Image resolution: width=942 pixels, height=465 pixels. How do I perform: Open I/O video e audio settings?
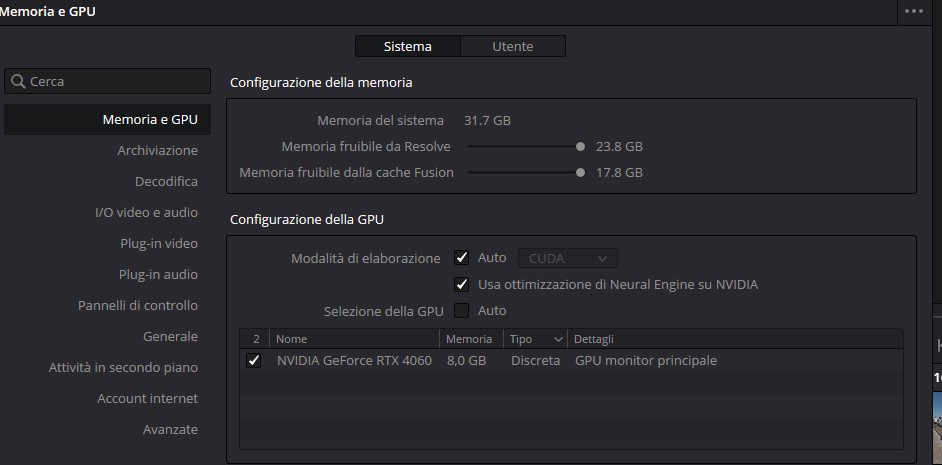(x=146, y=212)
